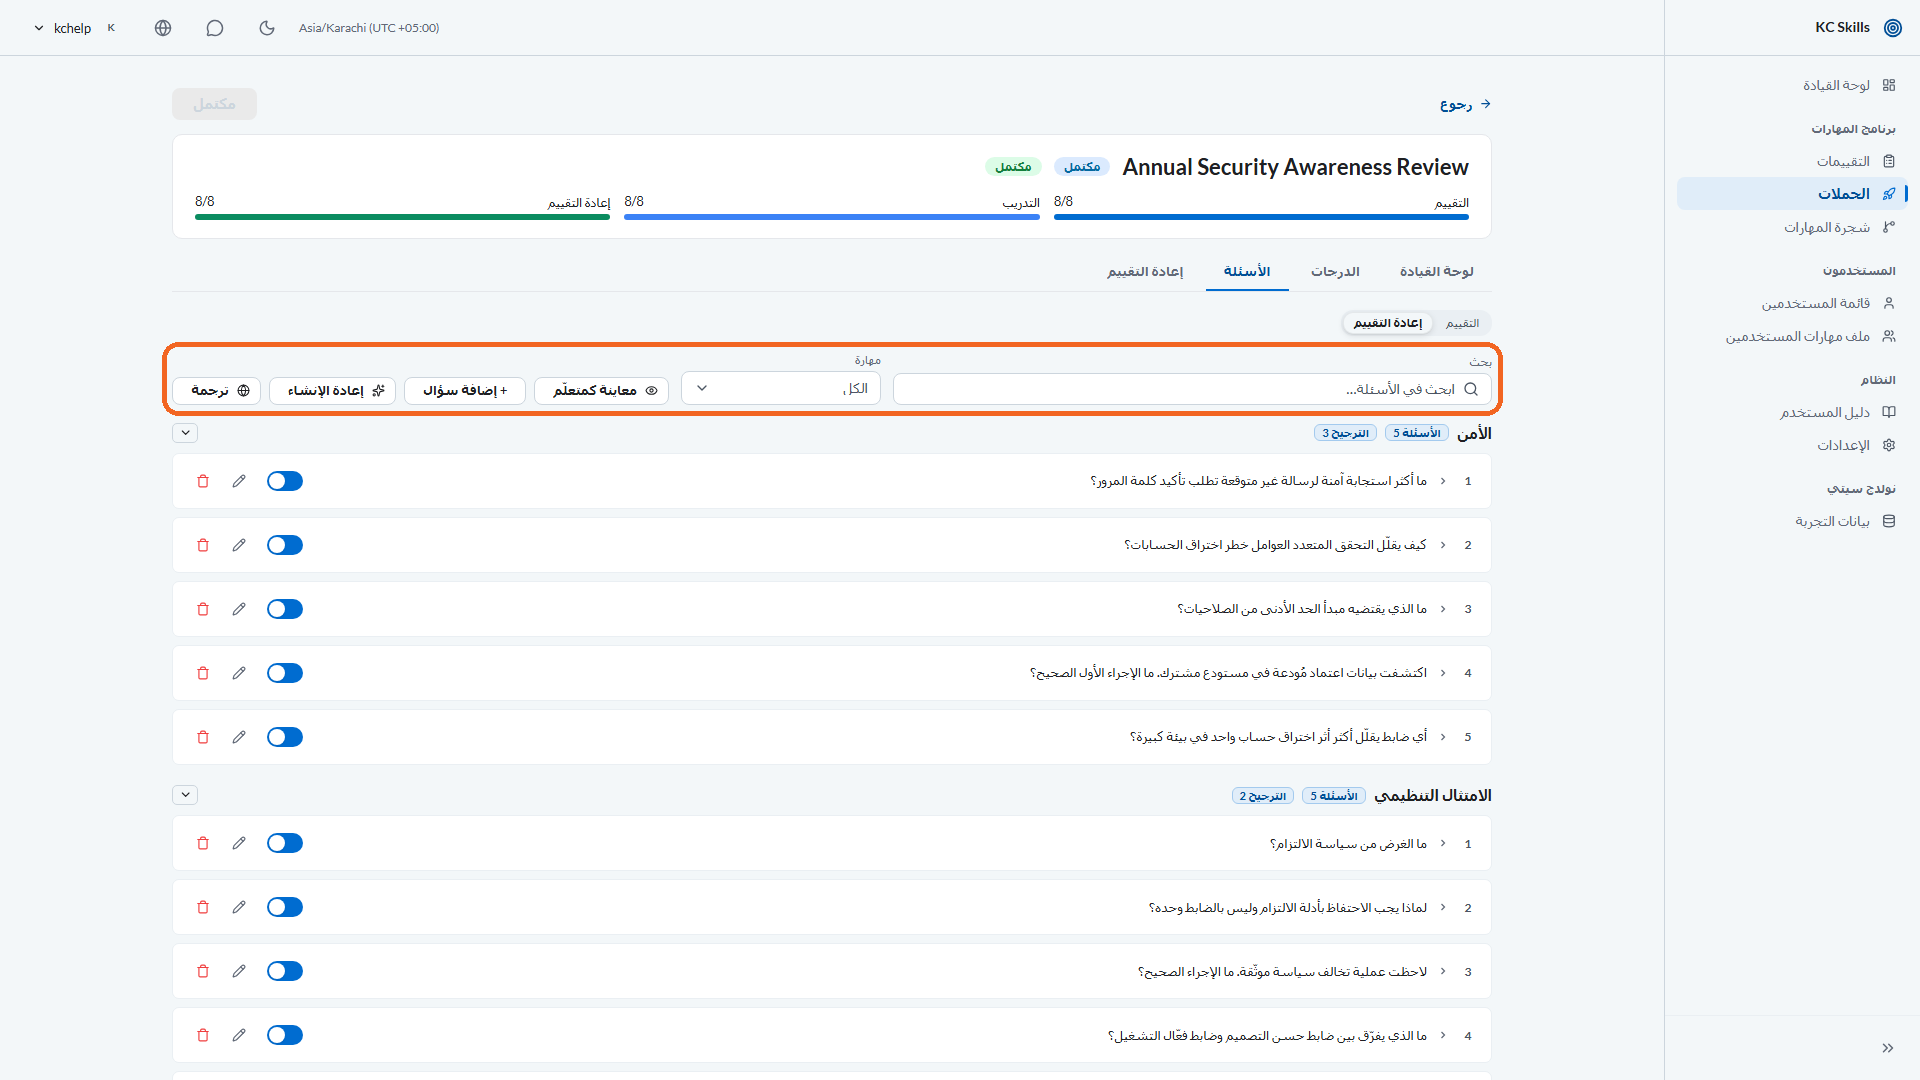This screenshot has width=1920, height=1080.
Task: Toggle switch for question 1 in الامتثال التنظيمي
Action: [285, 843]
